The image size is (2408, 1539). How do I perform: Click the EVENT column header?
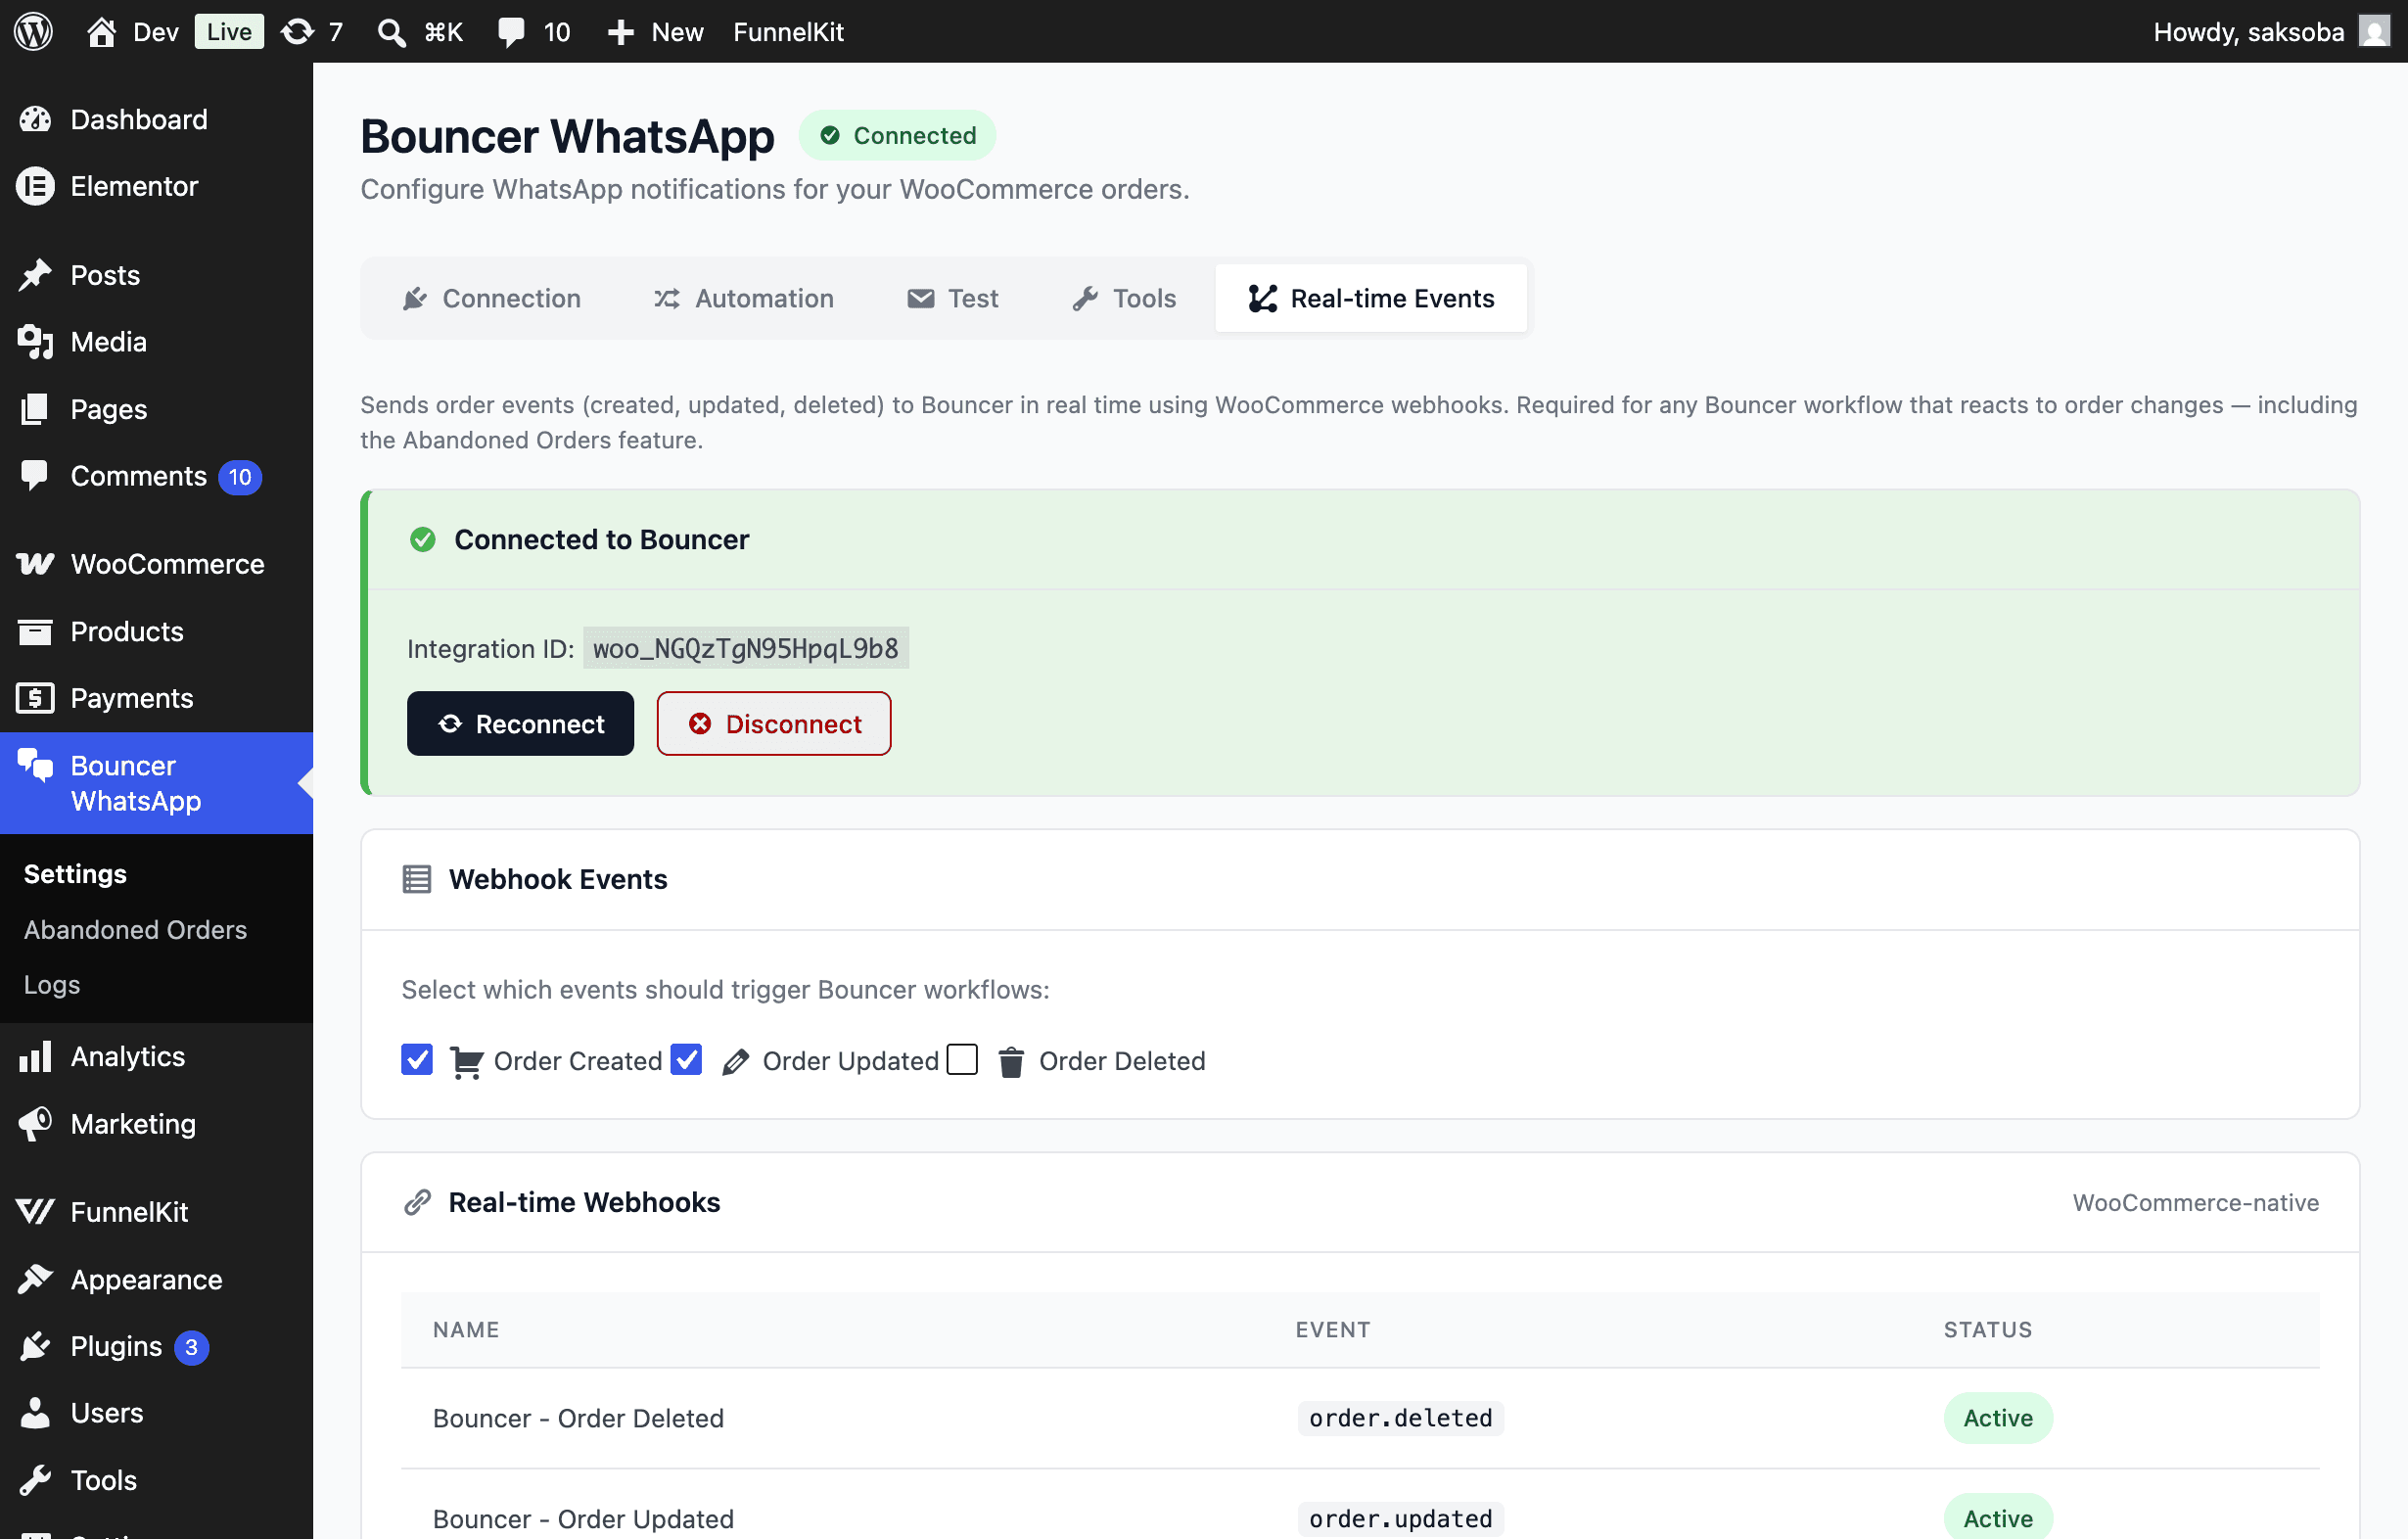tap(1333, 1330)
